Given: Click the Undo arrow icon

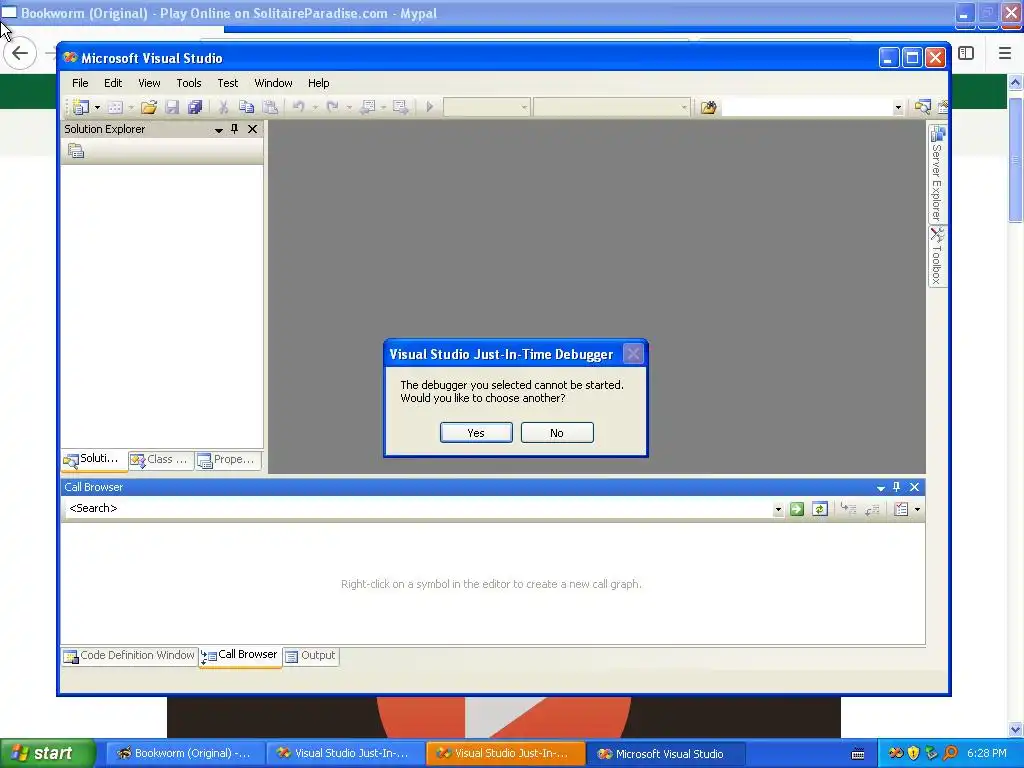Looking at the screenshot, I should (x=298, y=107).
